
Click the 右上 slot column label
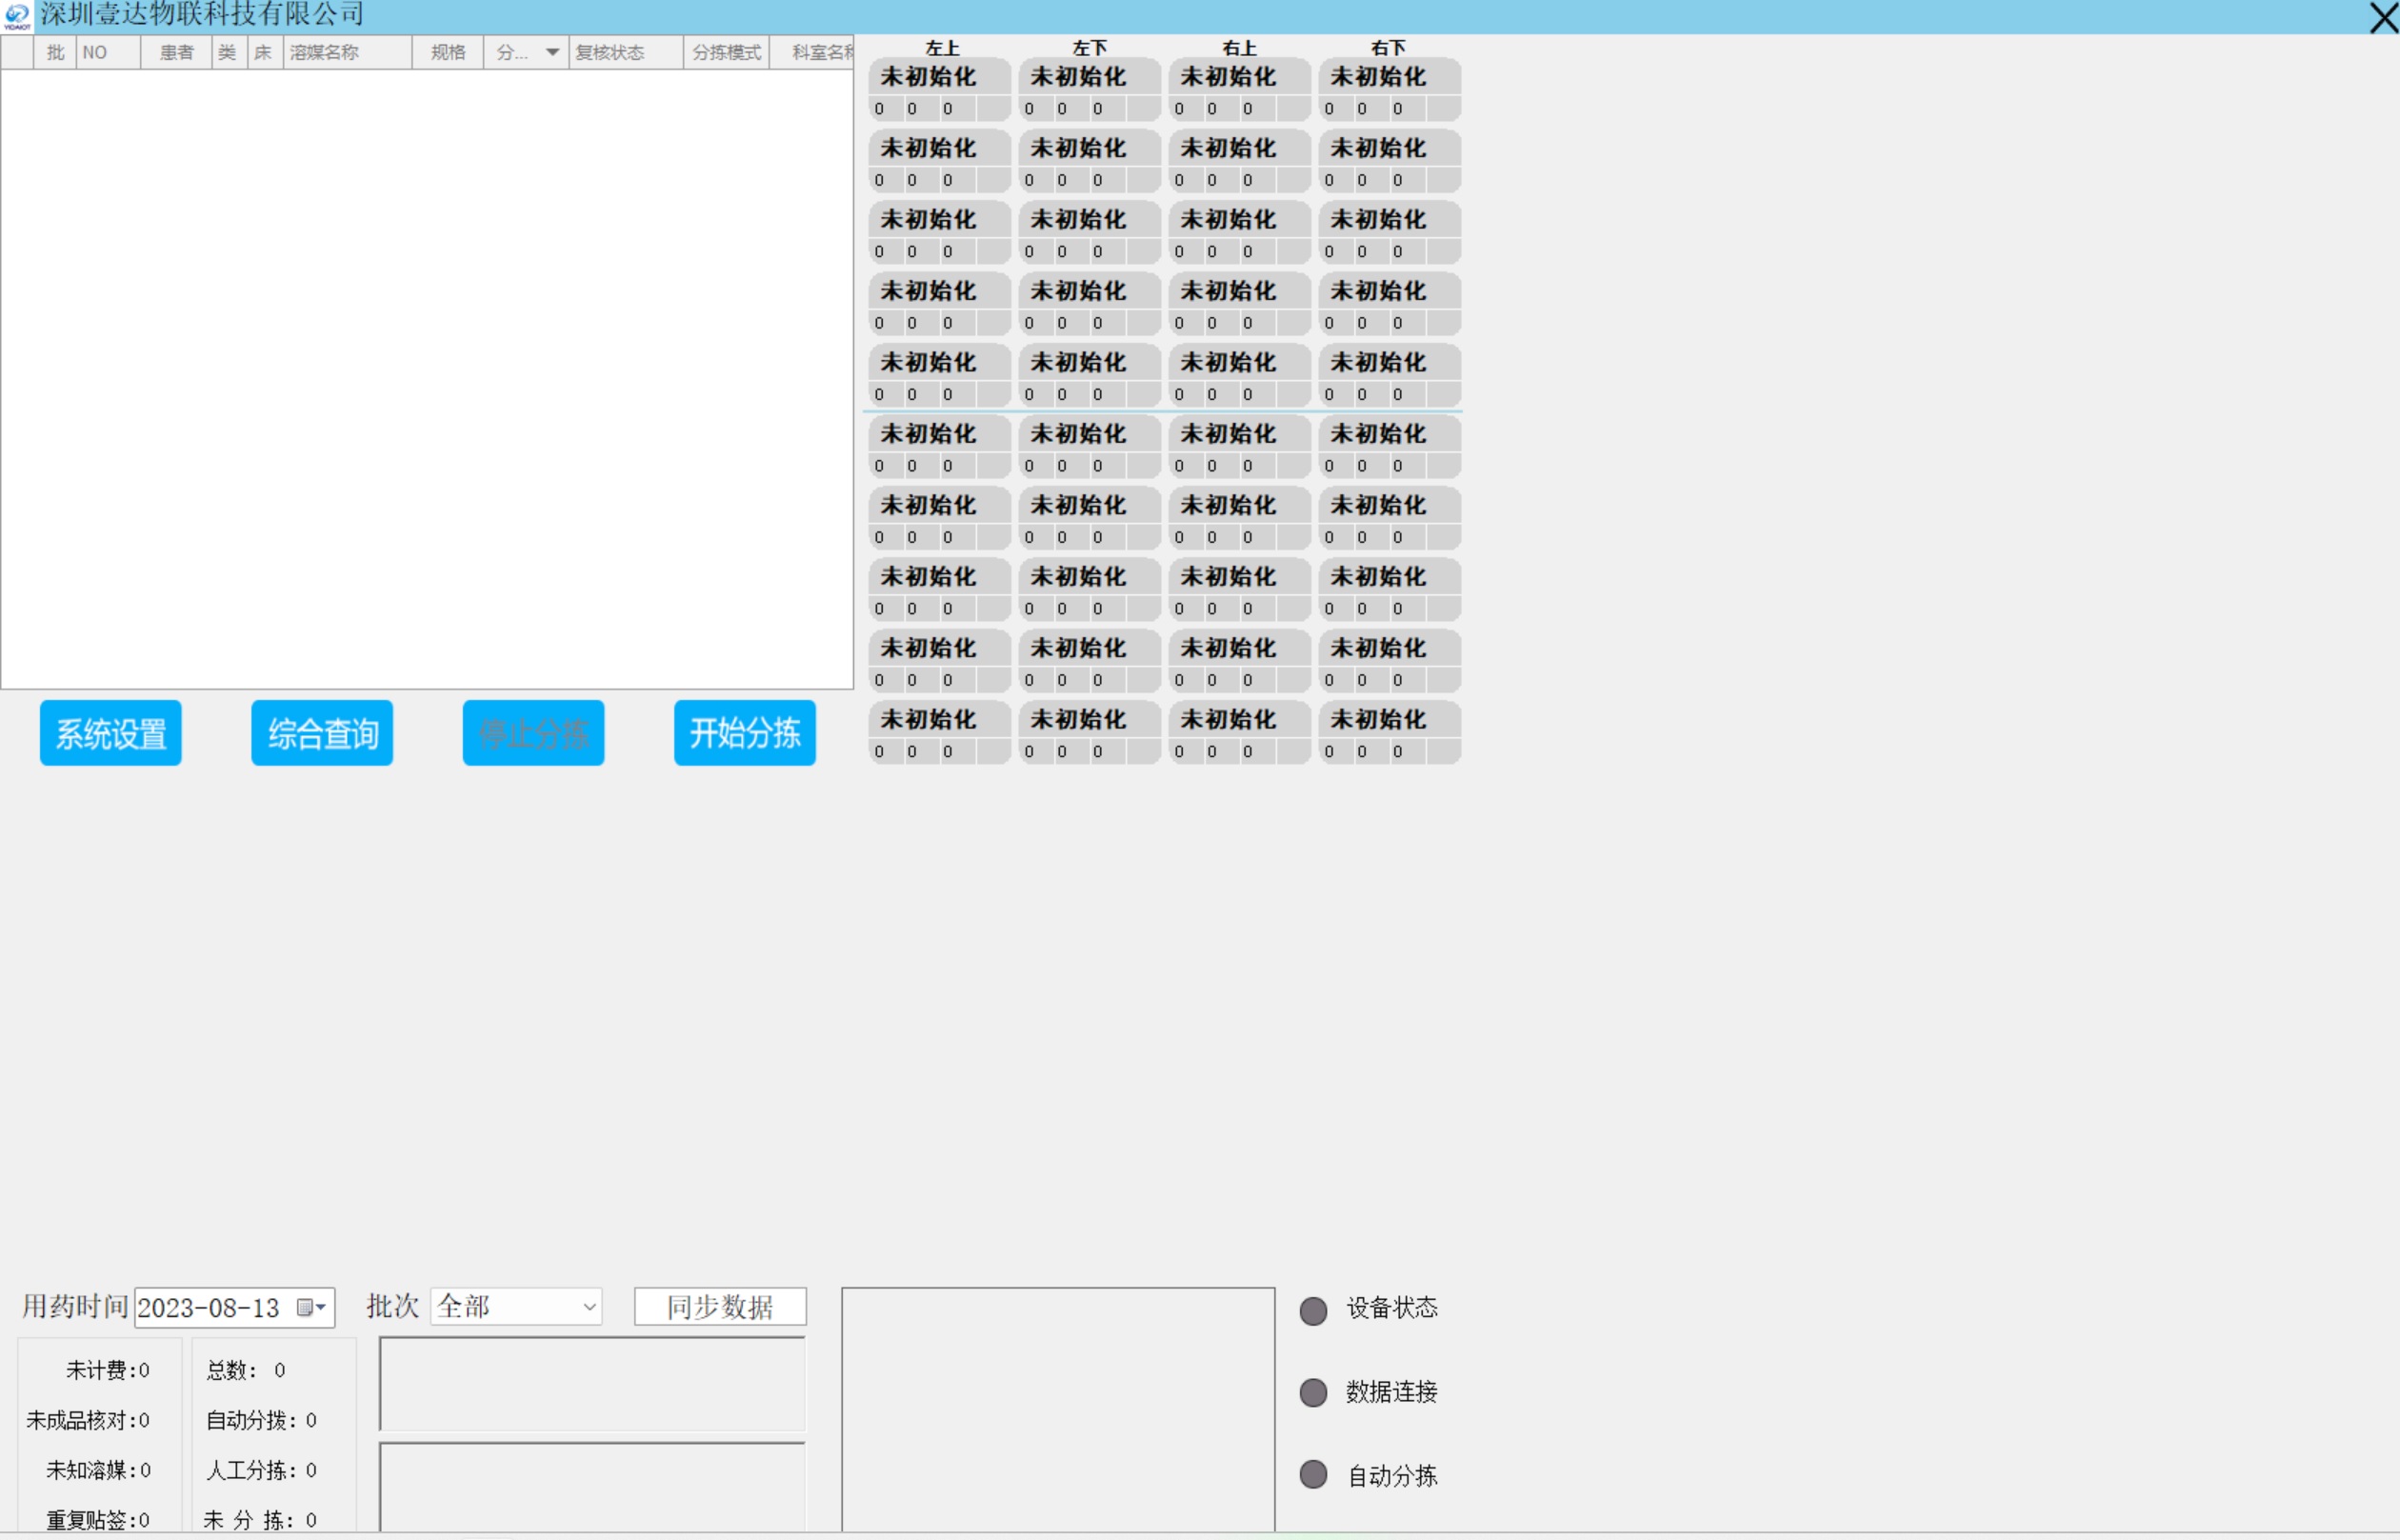point(1240,48)
